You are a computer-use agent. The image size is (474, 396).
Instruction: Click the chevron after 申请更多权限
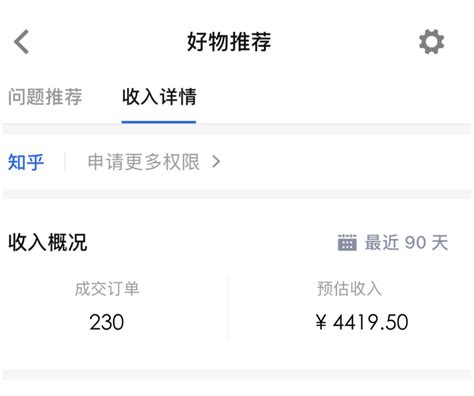click(216, 162)
